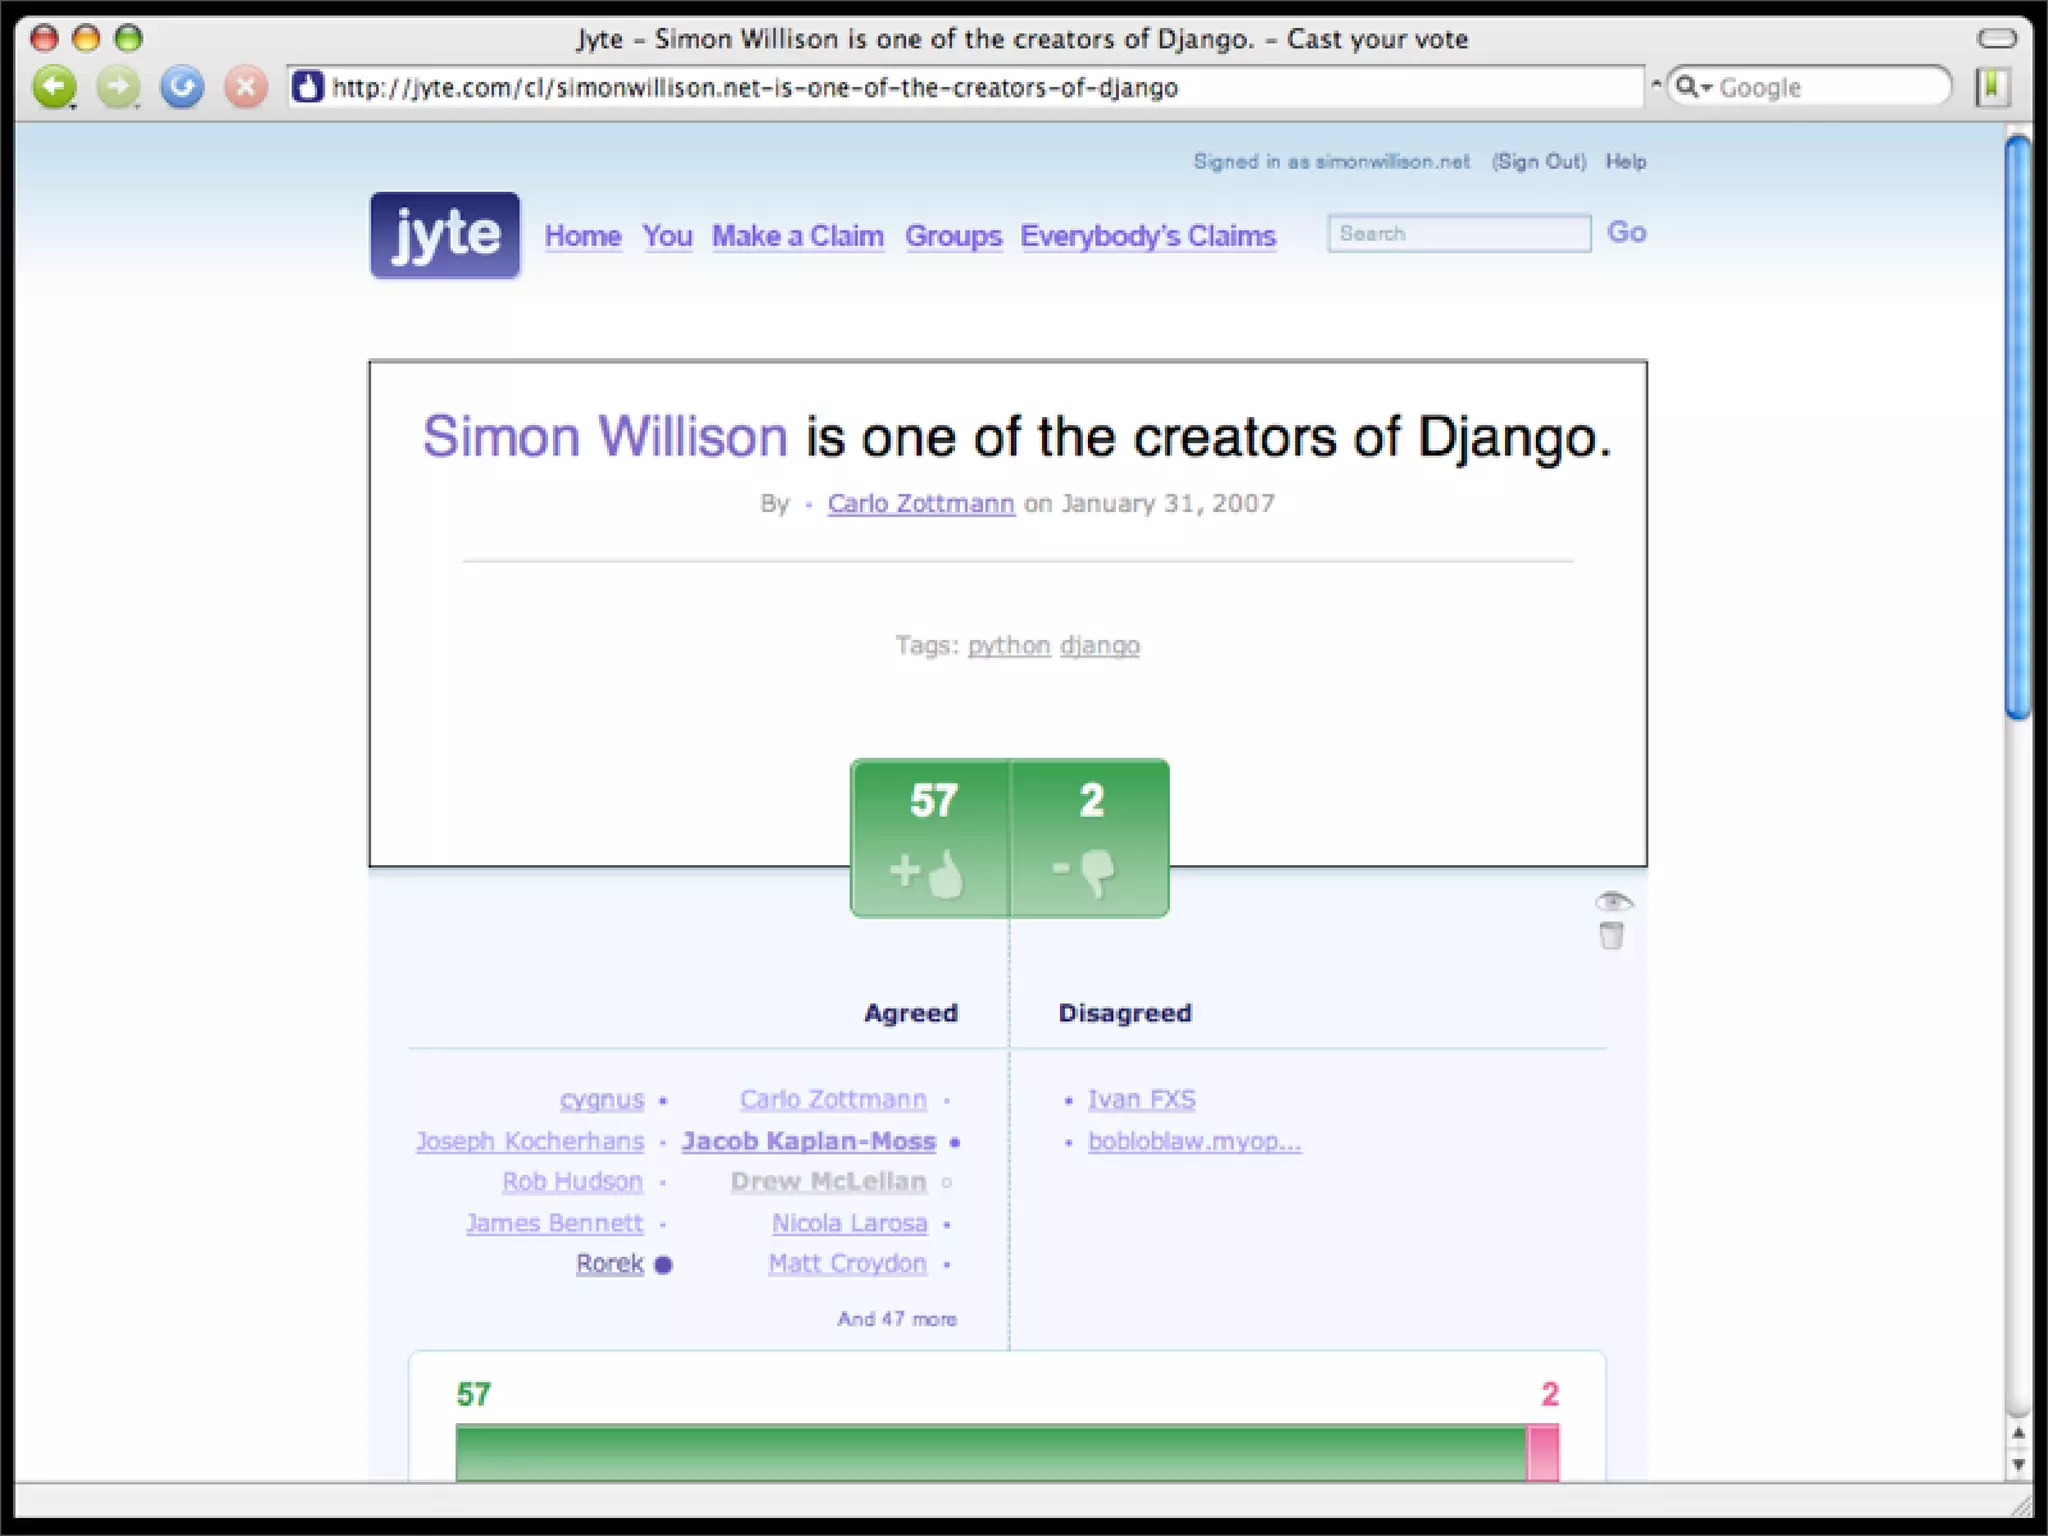Click the Disagreed column heading

click(x=1125, y=1013)
